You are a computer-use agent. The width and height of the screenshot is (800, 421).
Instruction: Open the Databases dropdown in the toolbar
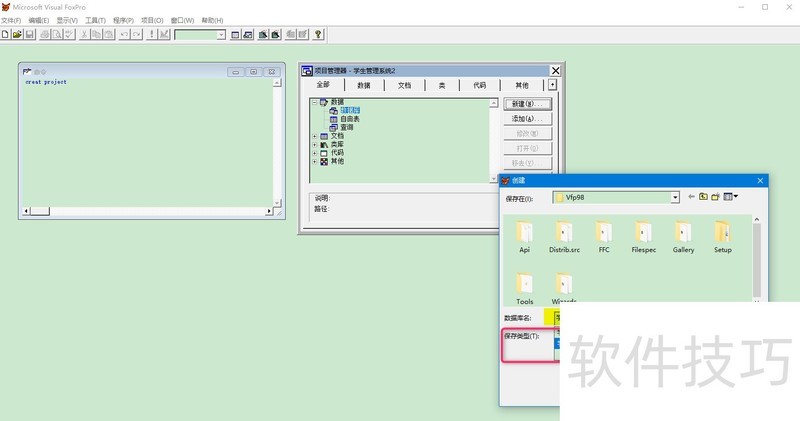coord(221,35)
